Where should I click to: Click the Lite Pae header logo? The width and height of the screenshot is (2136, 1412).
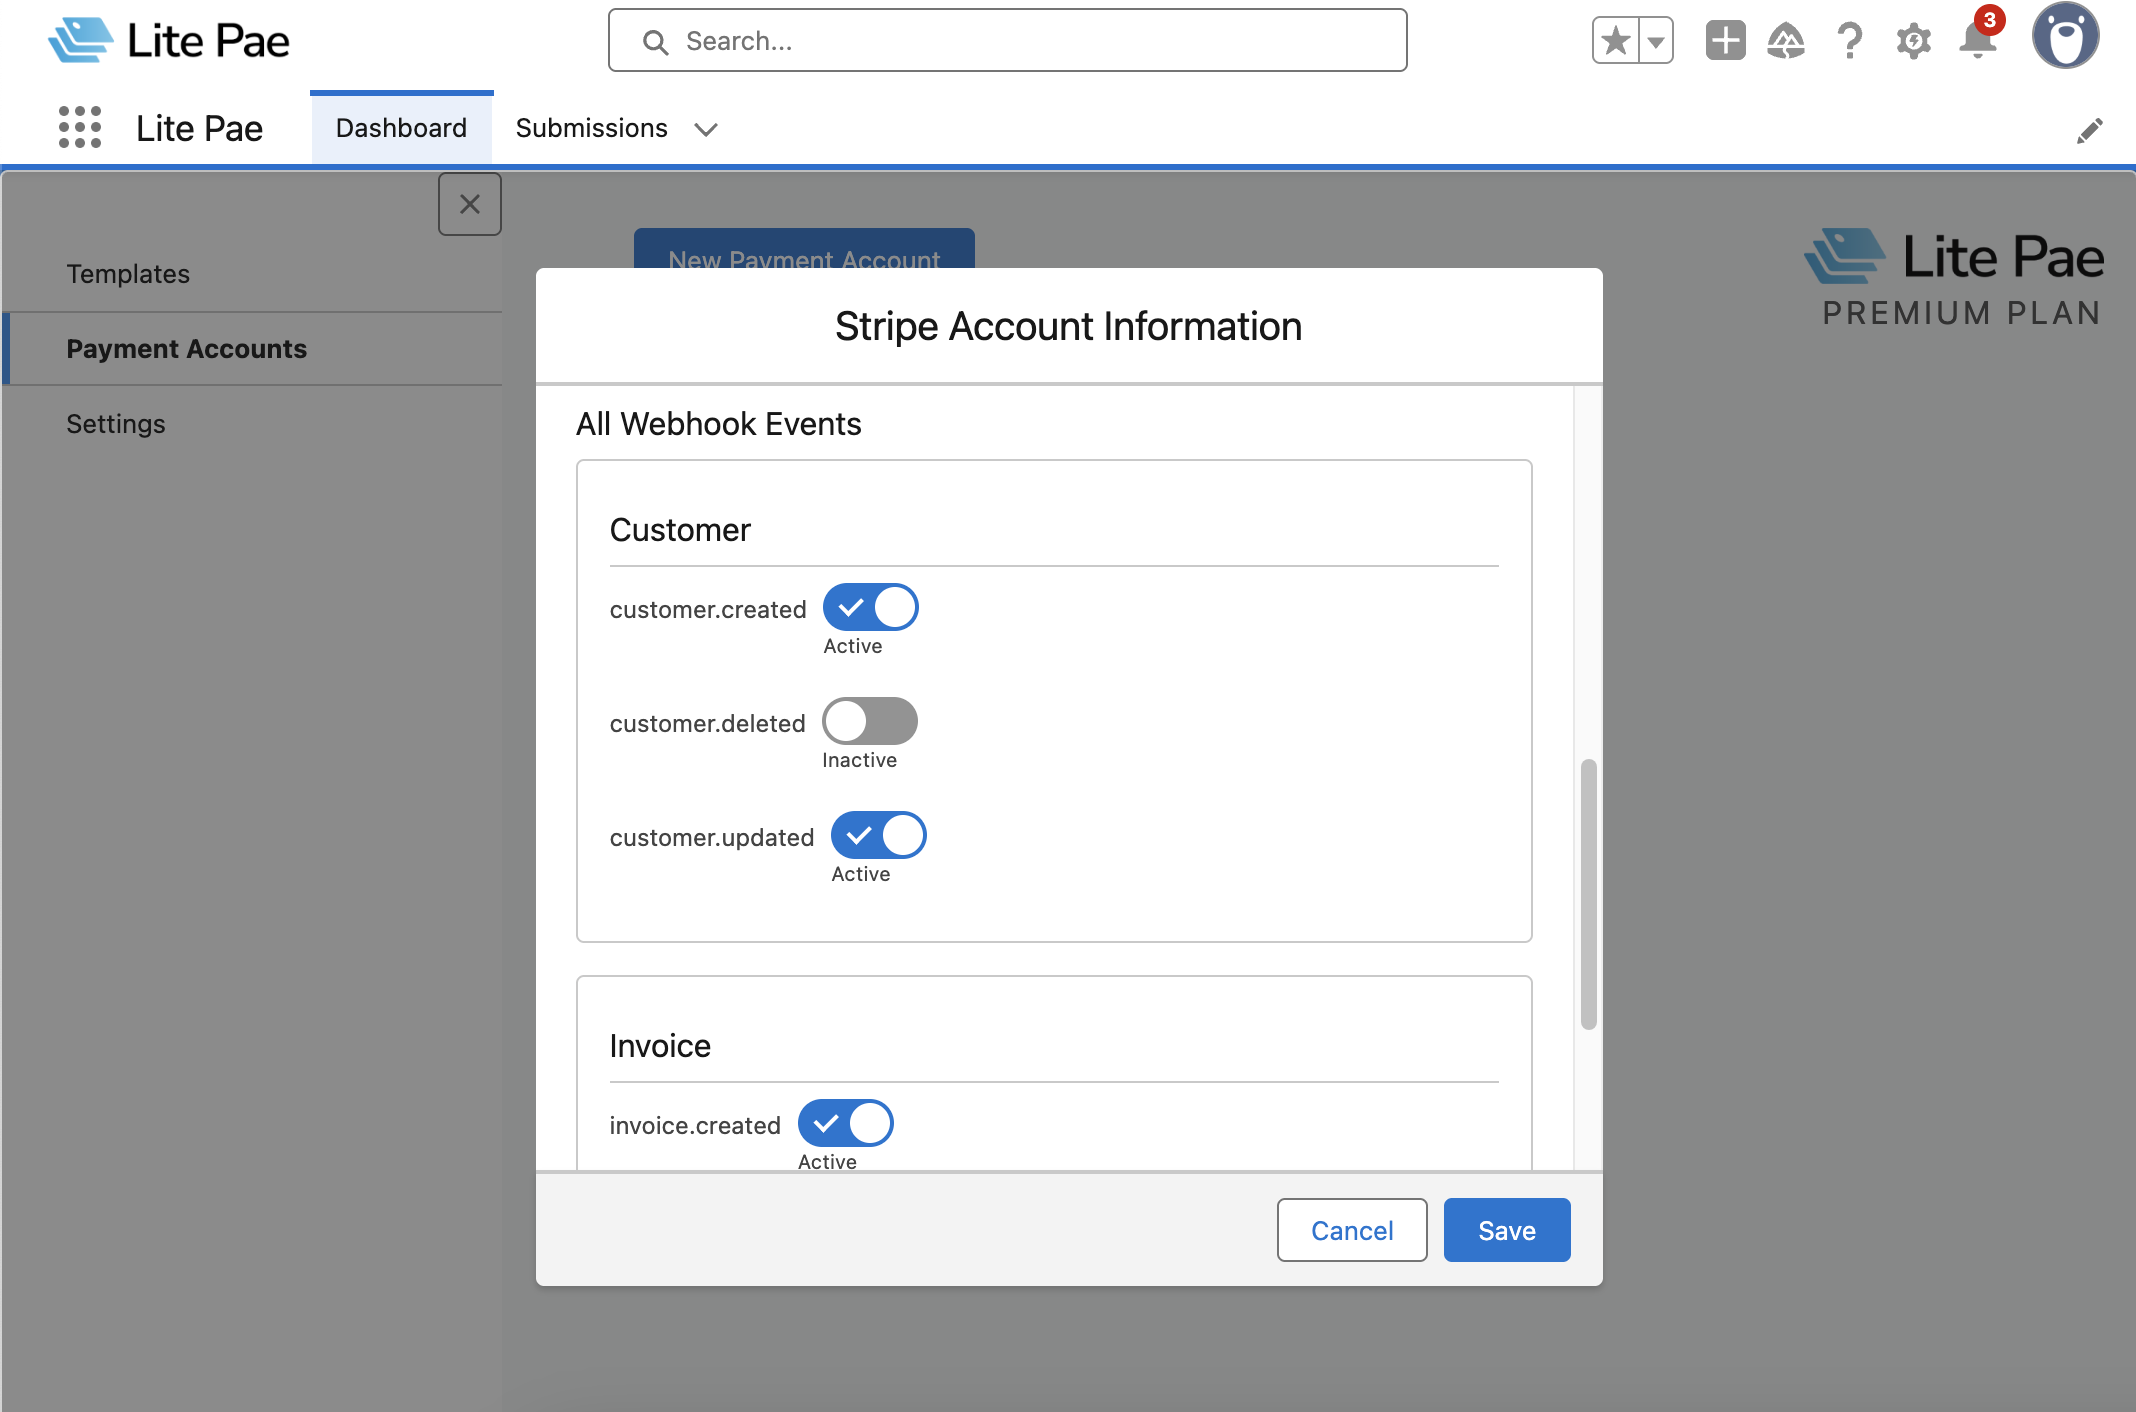[169, 41]
